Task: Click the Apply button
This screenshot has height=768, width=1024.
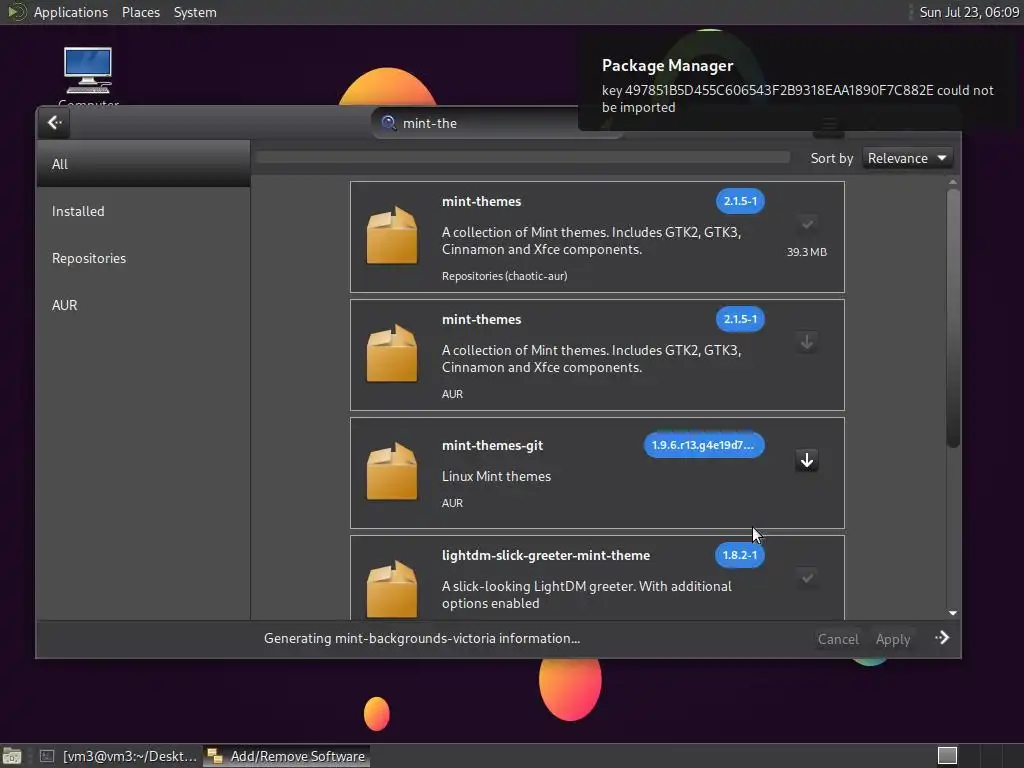Action: point(893,639)
